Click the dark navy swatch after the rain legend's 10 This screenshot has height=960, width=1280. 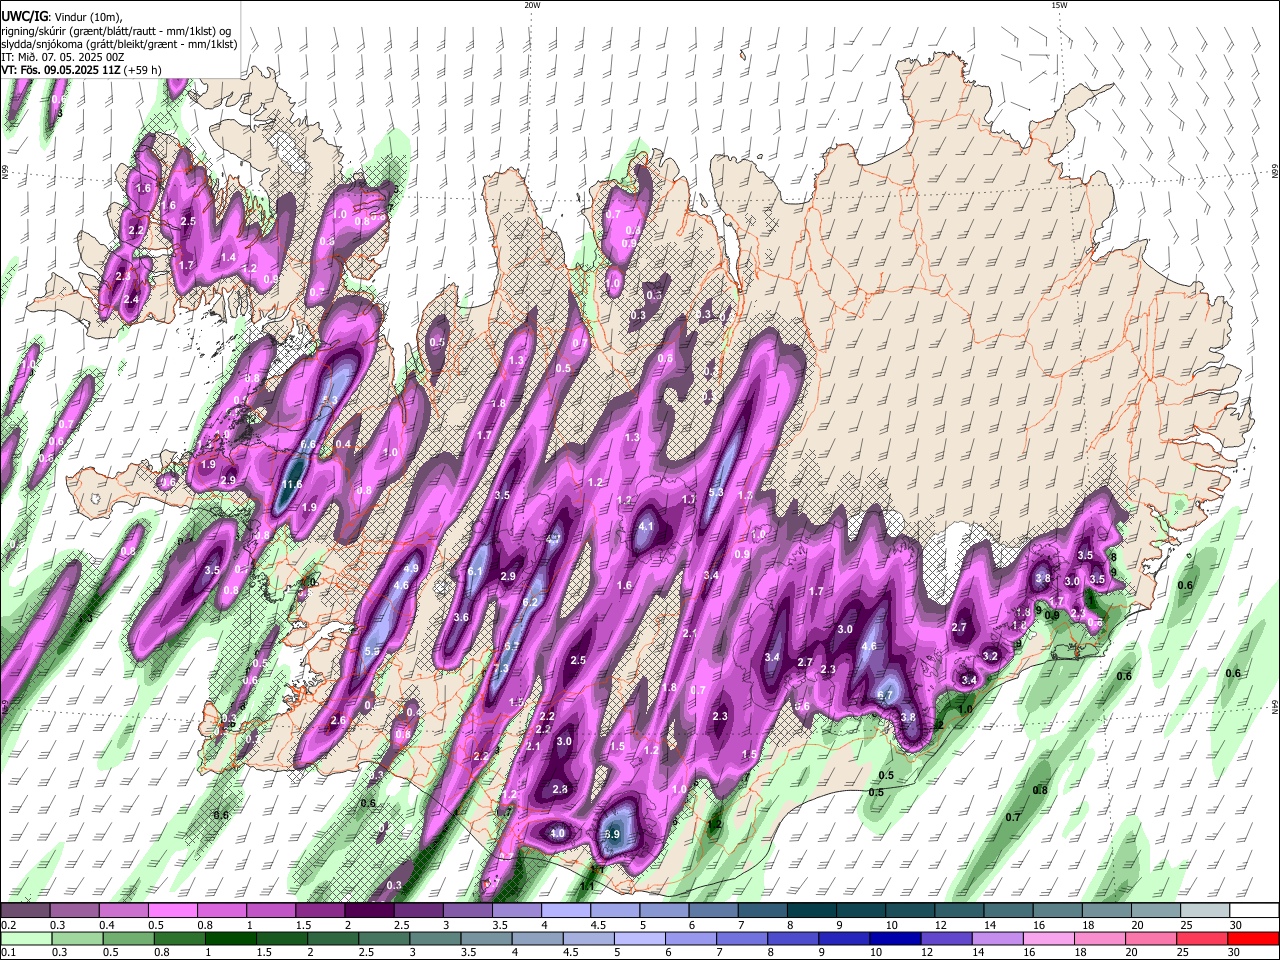point(893,938)
